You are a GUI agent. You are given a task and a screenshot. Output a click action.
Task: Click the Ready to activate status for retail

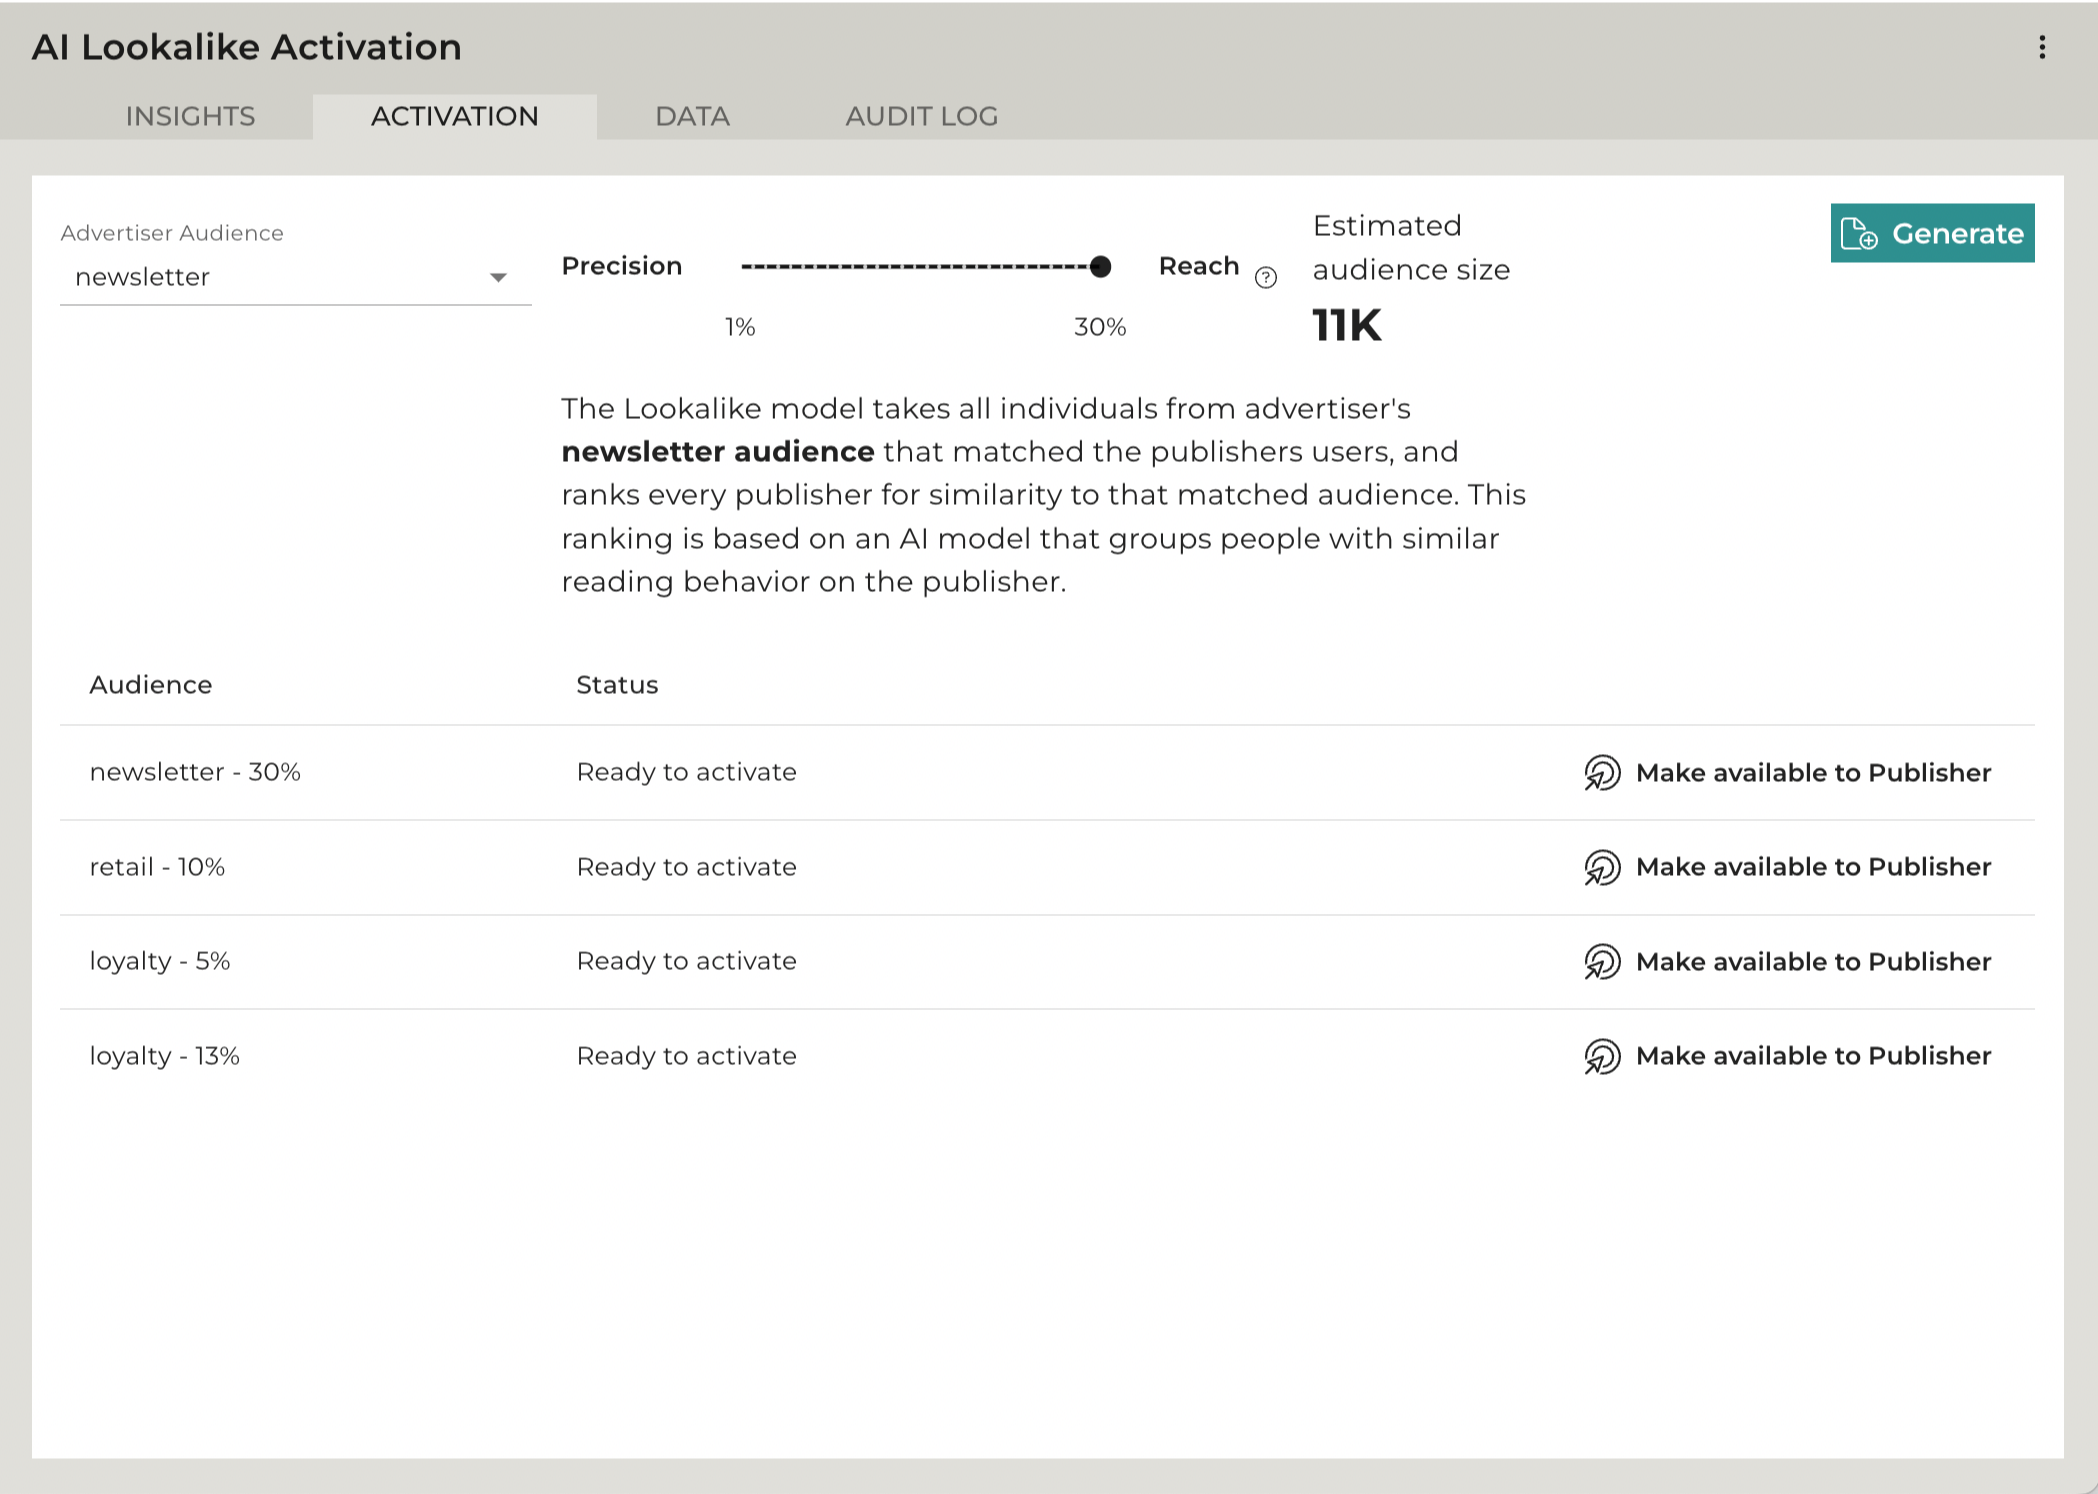pyautogui.click(x=687, y=867)
